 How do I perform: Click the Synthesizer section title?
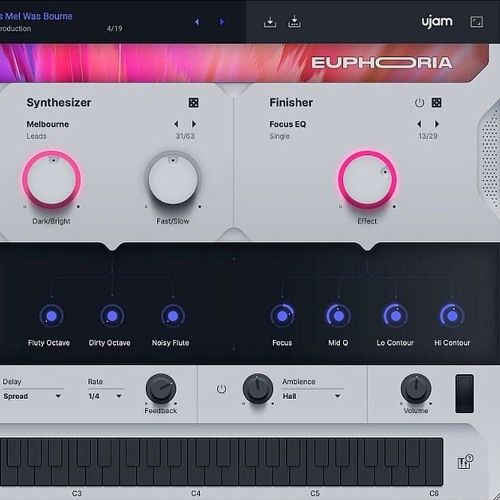pos(59,102)
